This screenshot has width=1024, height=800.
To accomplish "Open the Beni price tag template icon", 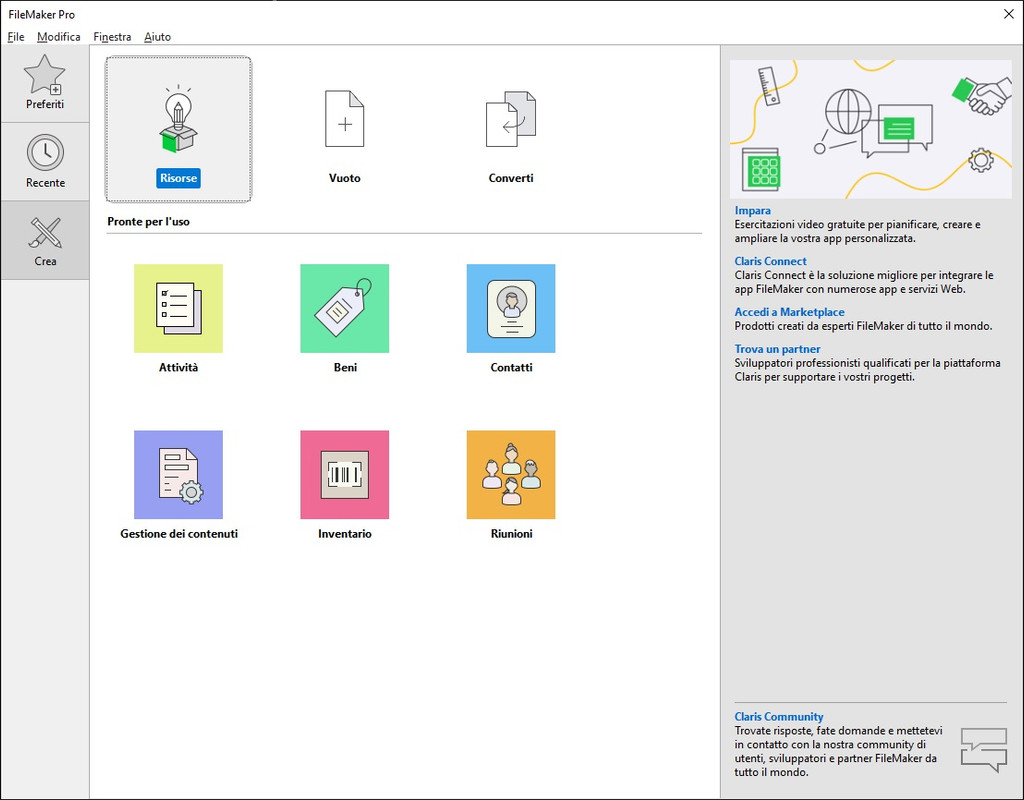I will 345,308.
